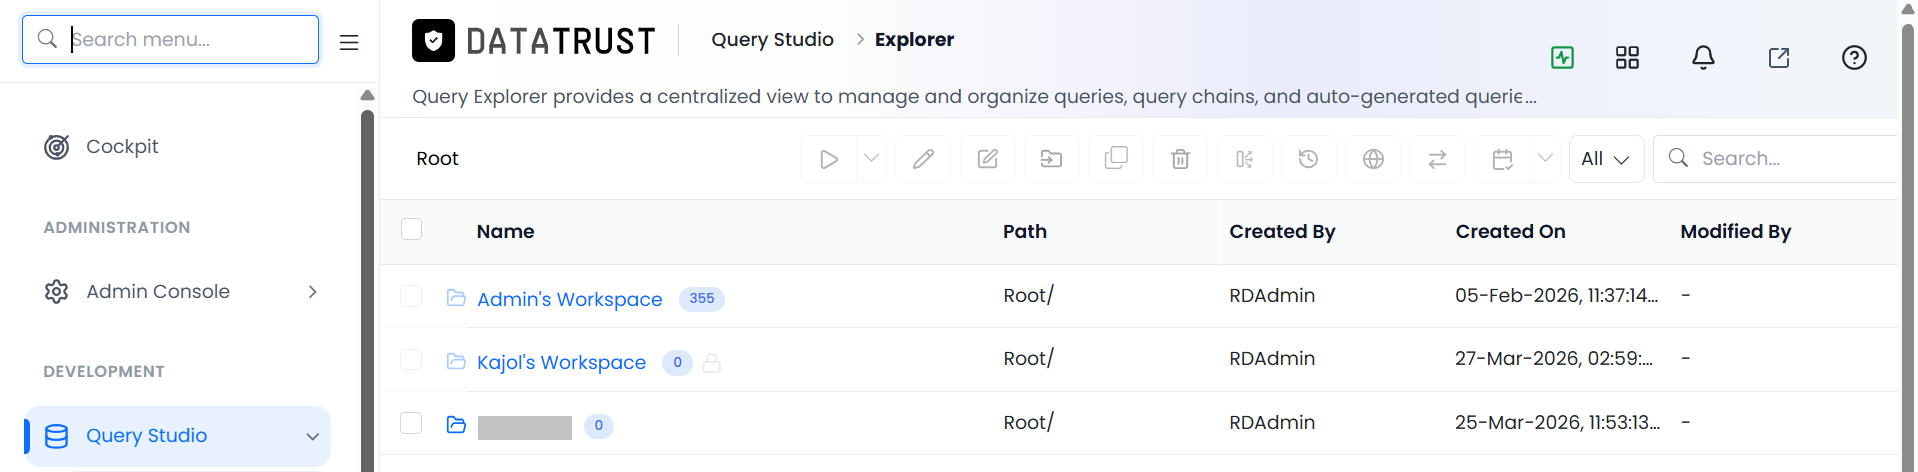Click RDAdmin in Admin's Workspace row
This screenshot has height=472, width=1918.
1272,295
